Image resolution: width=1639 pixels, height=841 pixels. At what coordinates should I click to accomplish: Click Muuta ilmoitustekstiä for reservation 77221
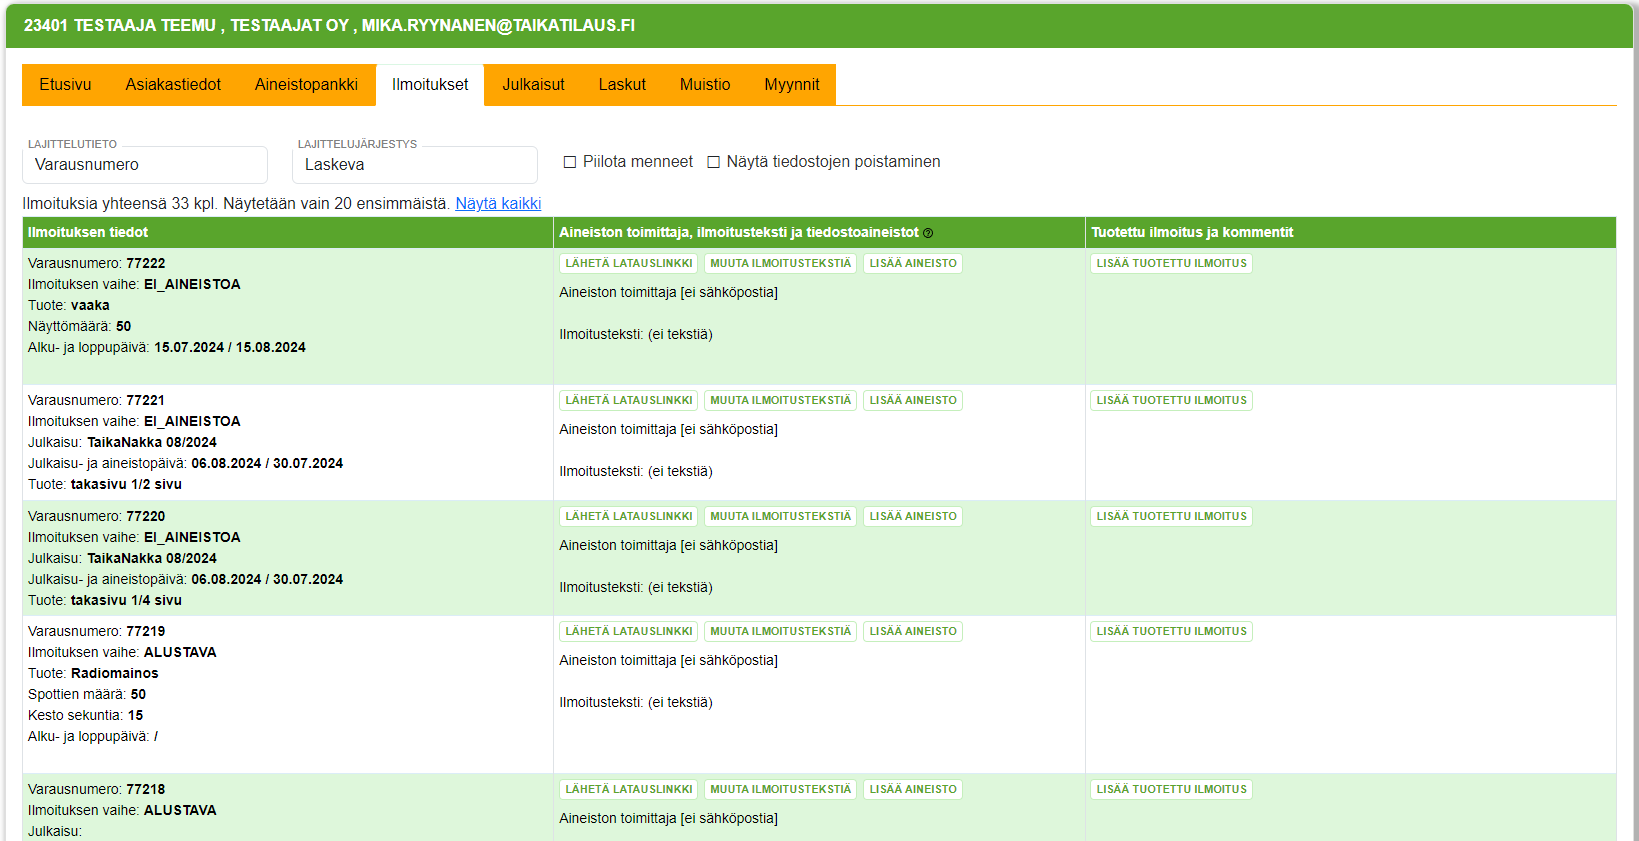tap(781, 400)
